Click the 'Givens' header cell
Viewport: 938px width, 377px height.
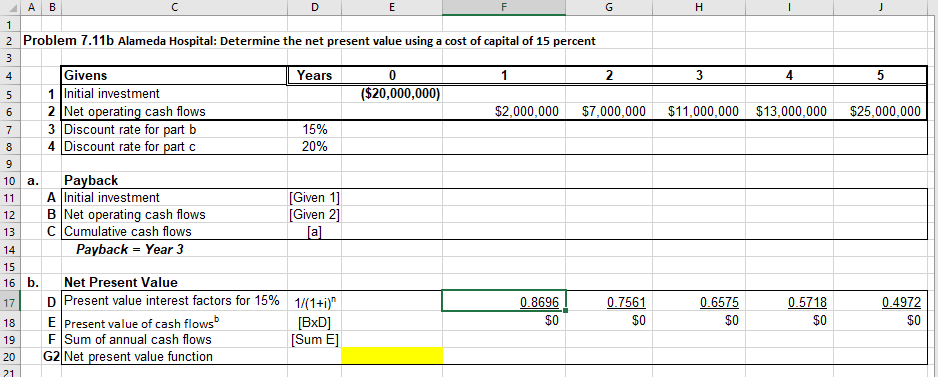[x=174, y=75]
